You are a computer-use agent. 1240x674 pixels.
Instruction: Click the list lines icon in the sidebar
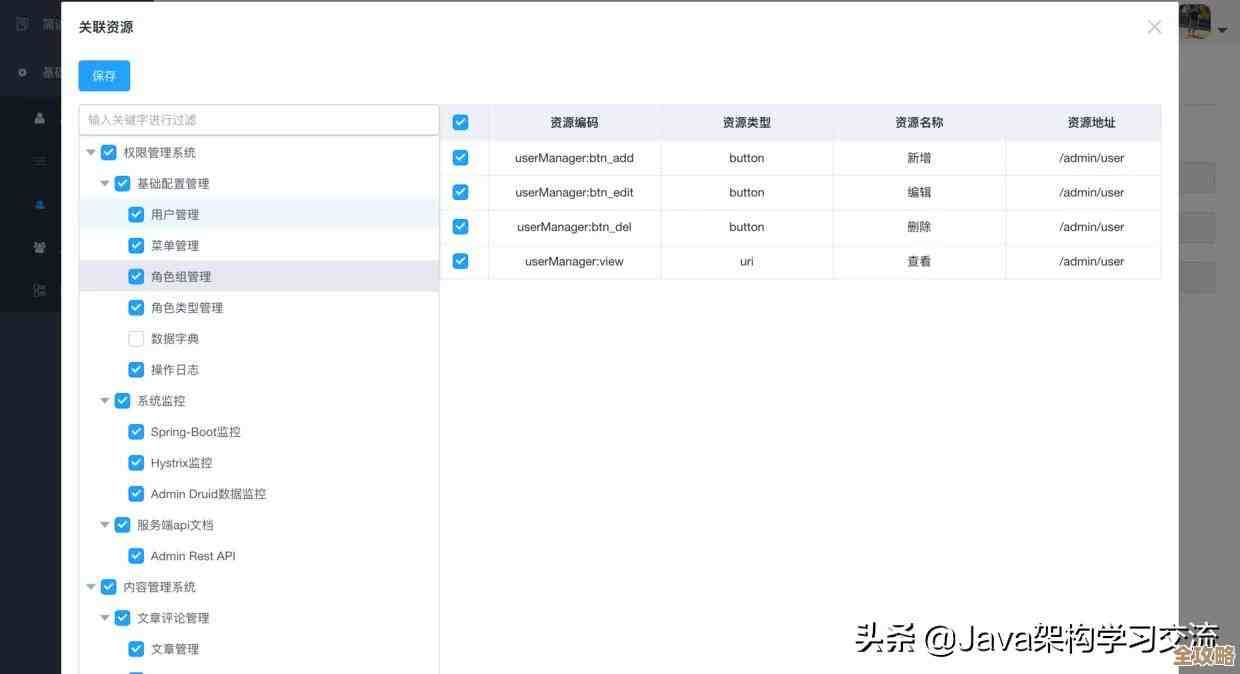(x=38, y=160)
